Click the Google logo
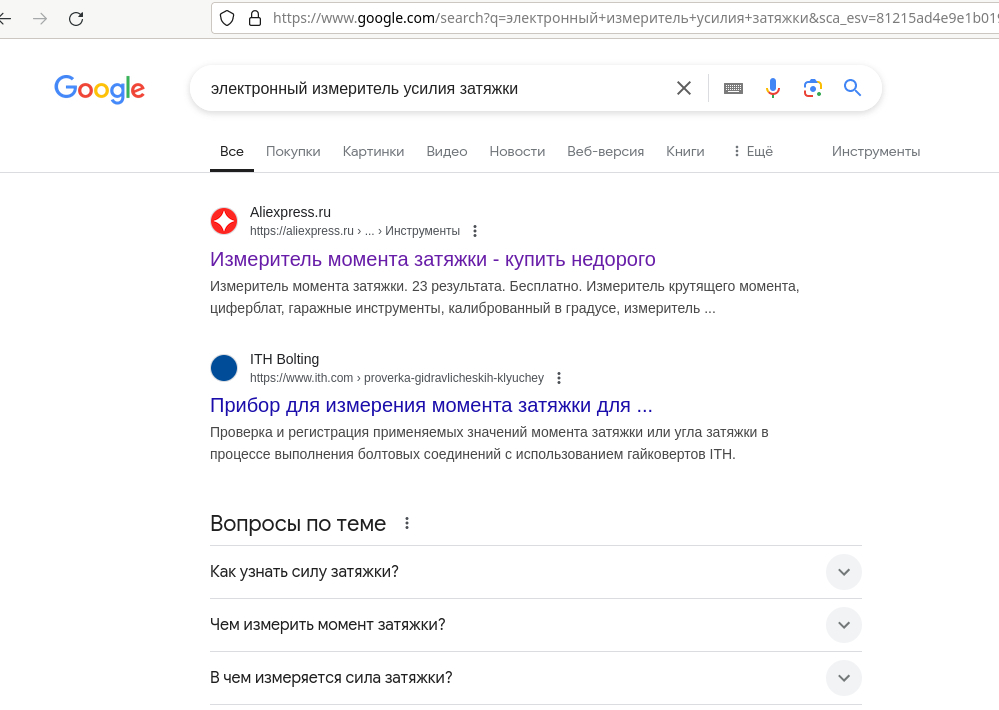The height and width of the screenshot is (710, 999). (x=99, y=89)
